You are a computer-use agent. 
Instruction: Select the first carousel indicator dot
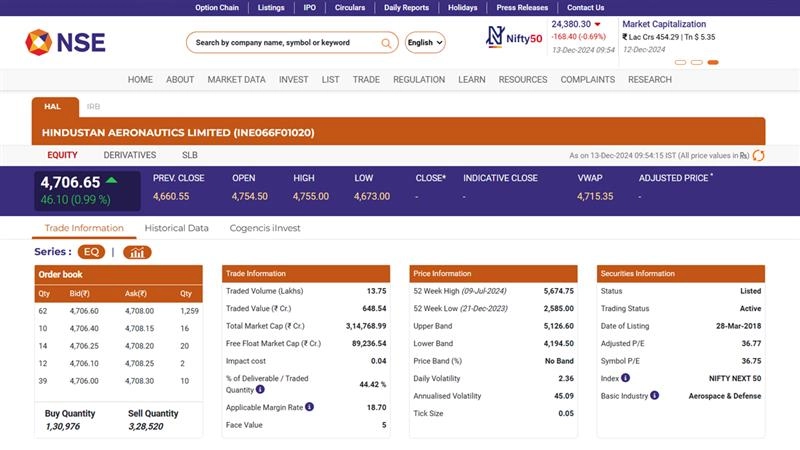680,62
